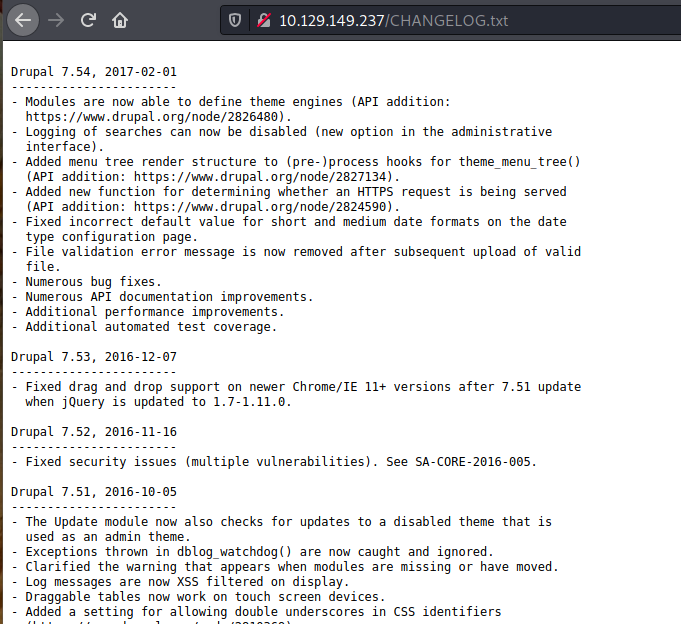Click the line "when jQuery is updated to 1.7-1.11.0."
The width and height of the screenshot is (681, 624).
159,402
